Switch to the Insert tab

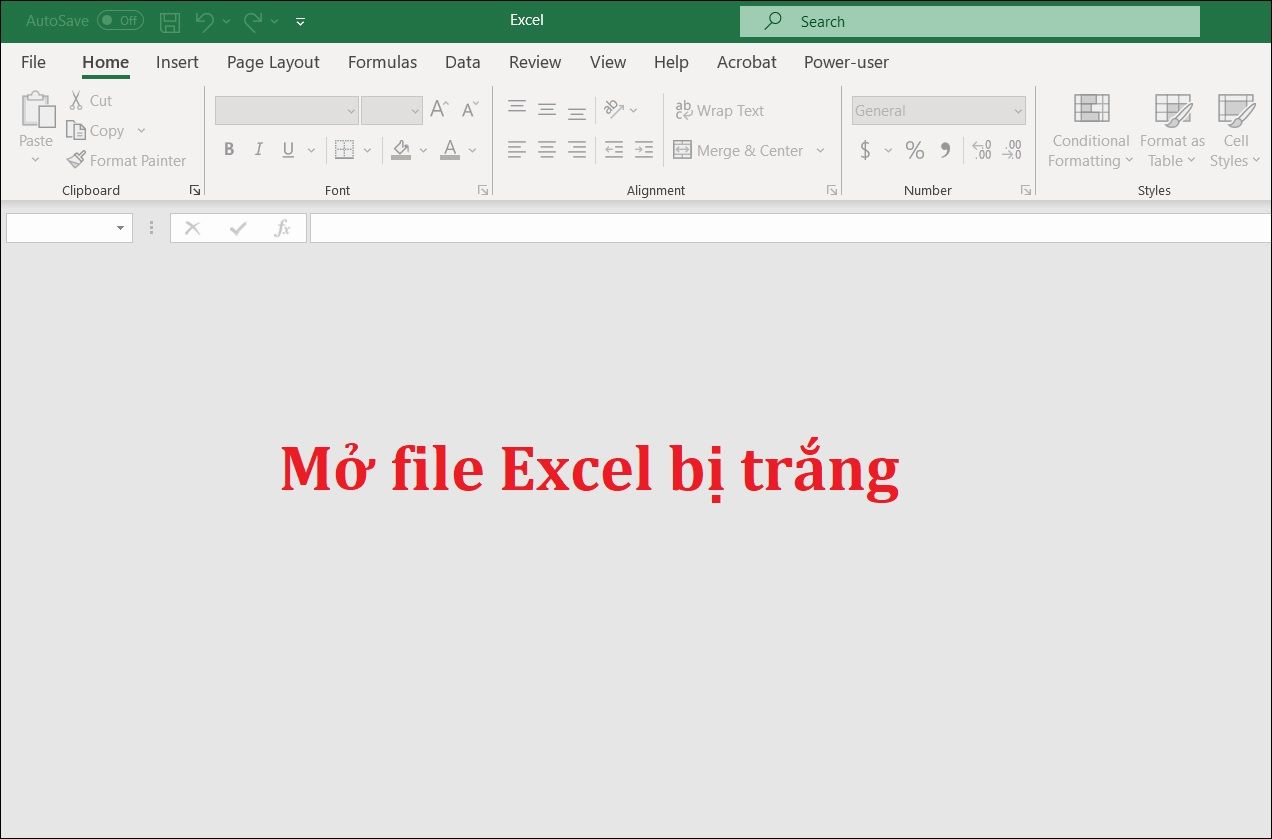(x=177, y=62)
